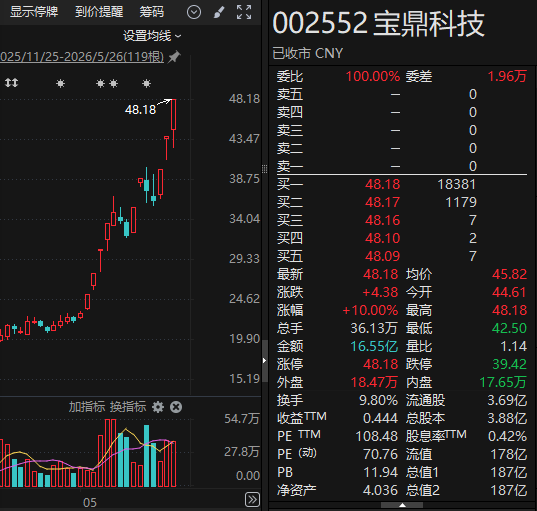Click 内盘 value 17.65万
The height and width of the screenshot is (511, 537).
point(503,382)
